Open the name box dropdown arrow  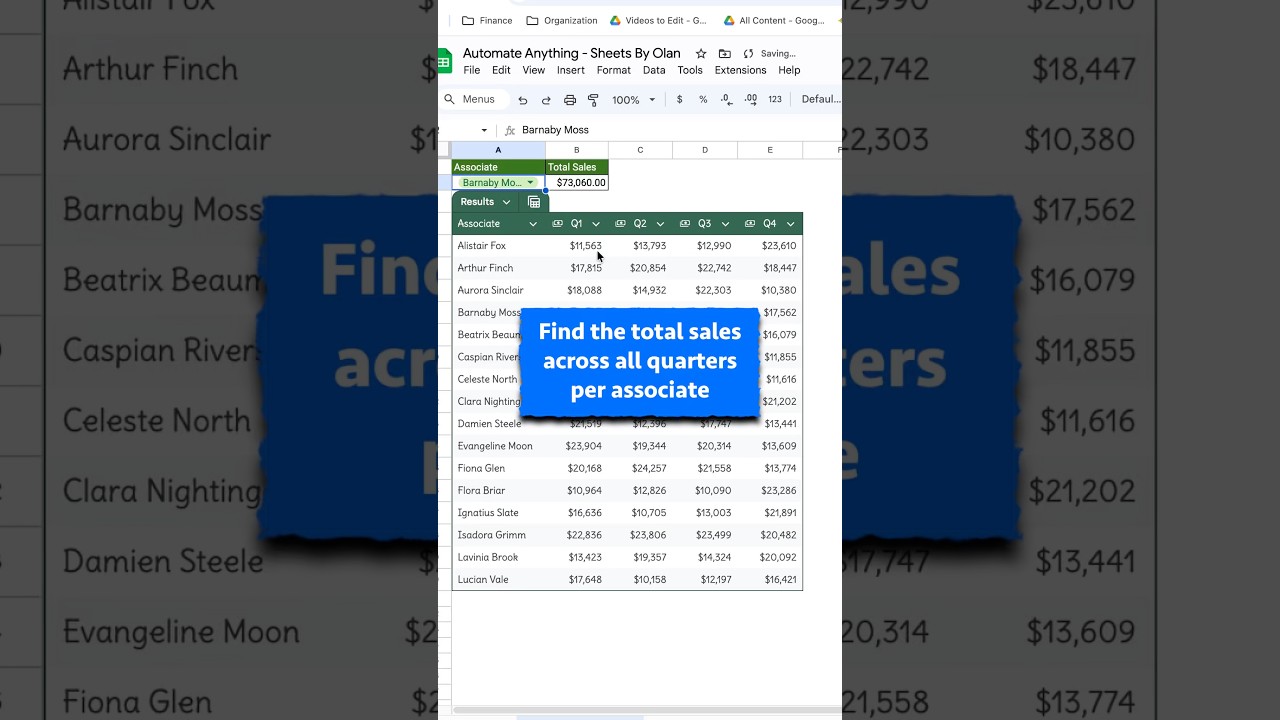(x=484, y=130)
